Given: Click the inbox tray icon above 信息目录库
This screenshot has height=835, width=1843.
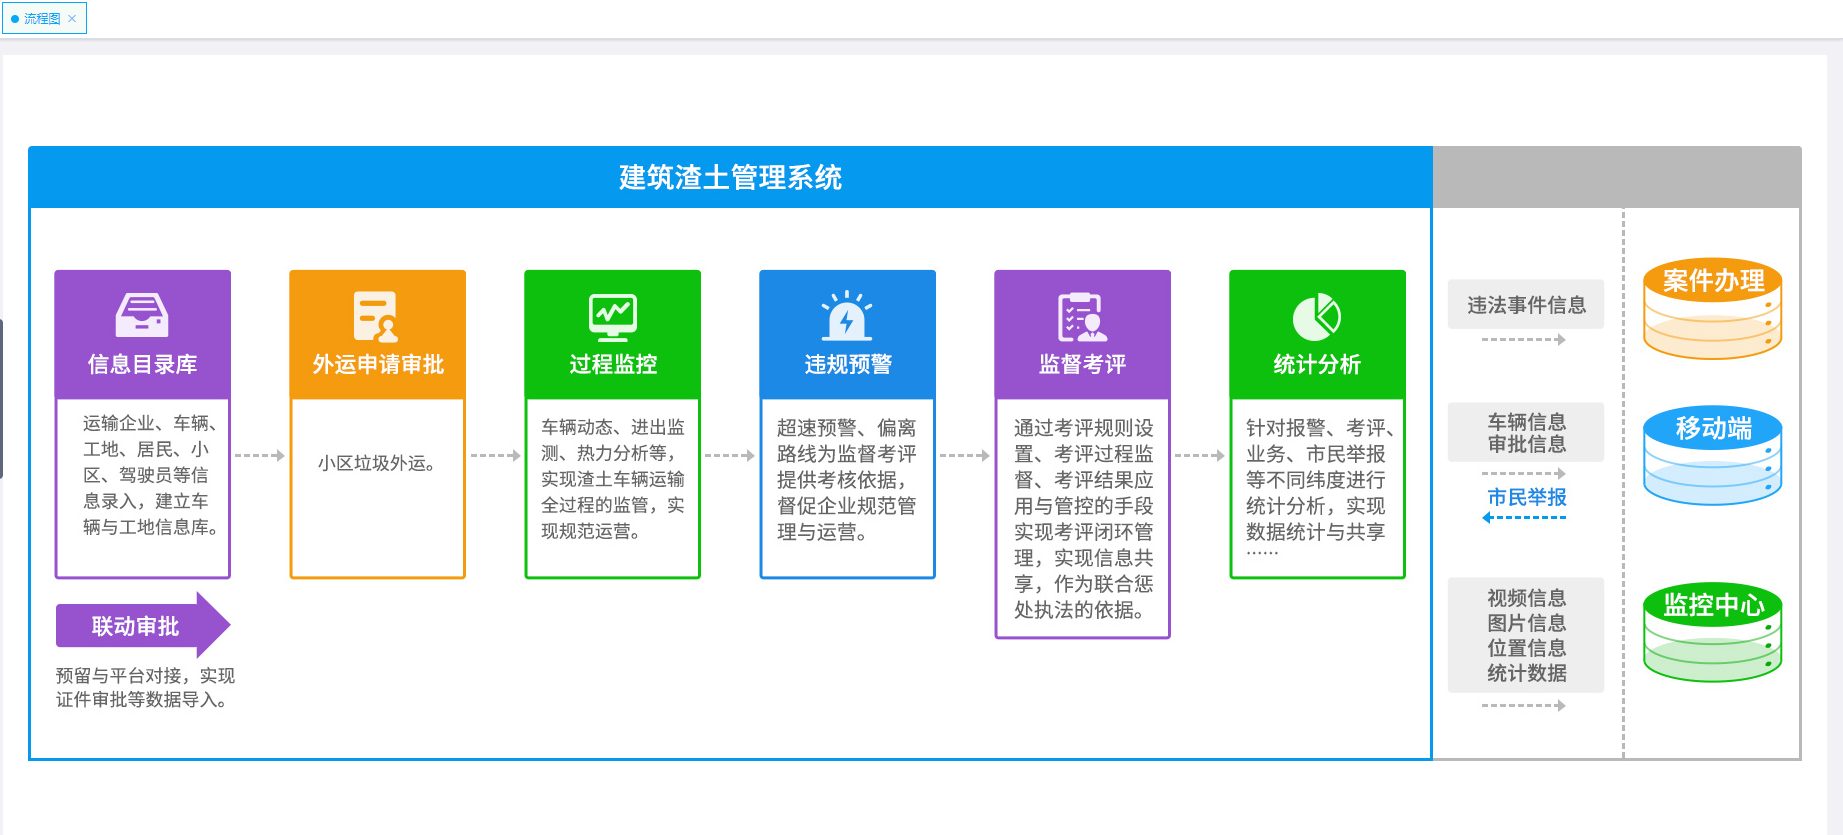Looking at the screenshot, I should click(142, 316).
